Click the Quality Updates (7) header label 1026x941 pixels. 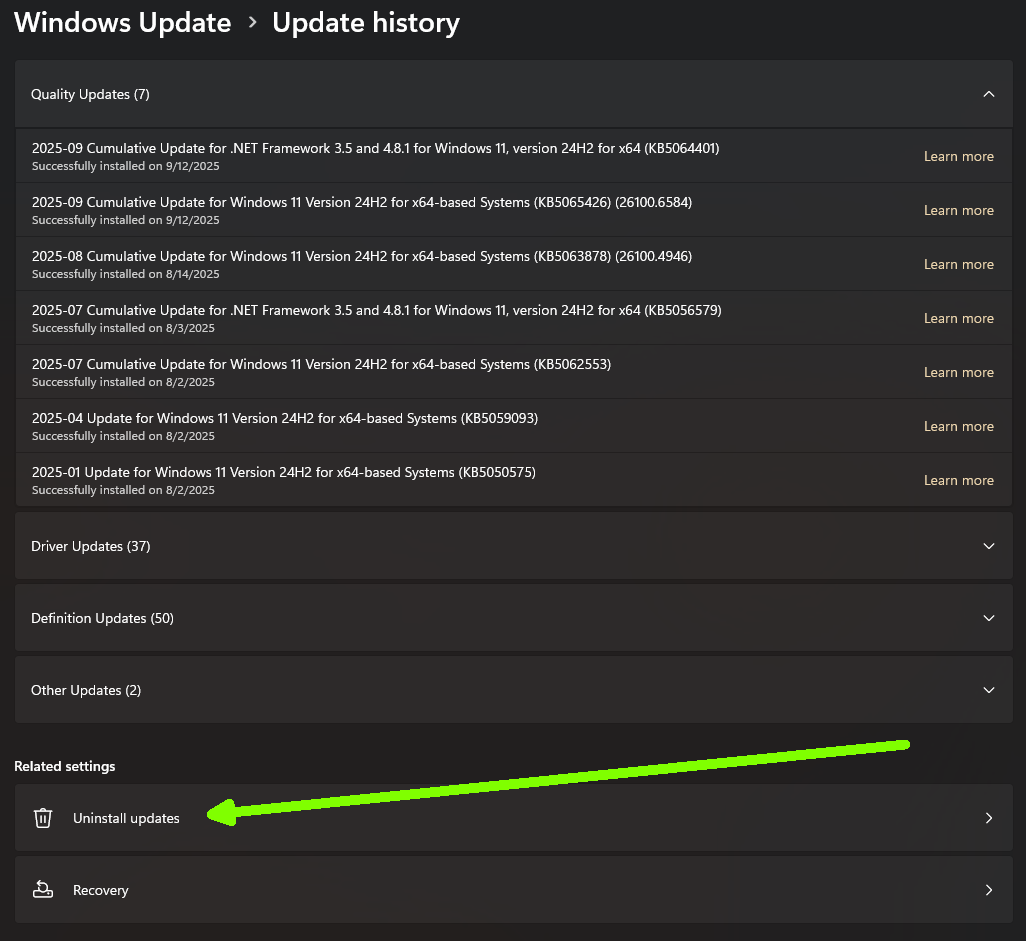coord(90,94)
